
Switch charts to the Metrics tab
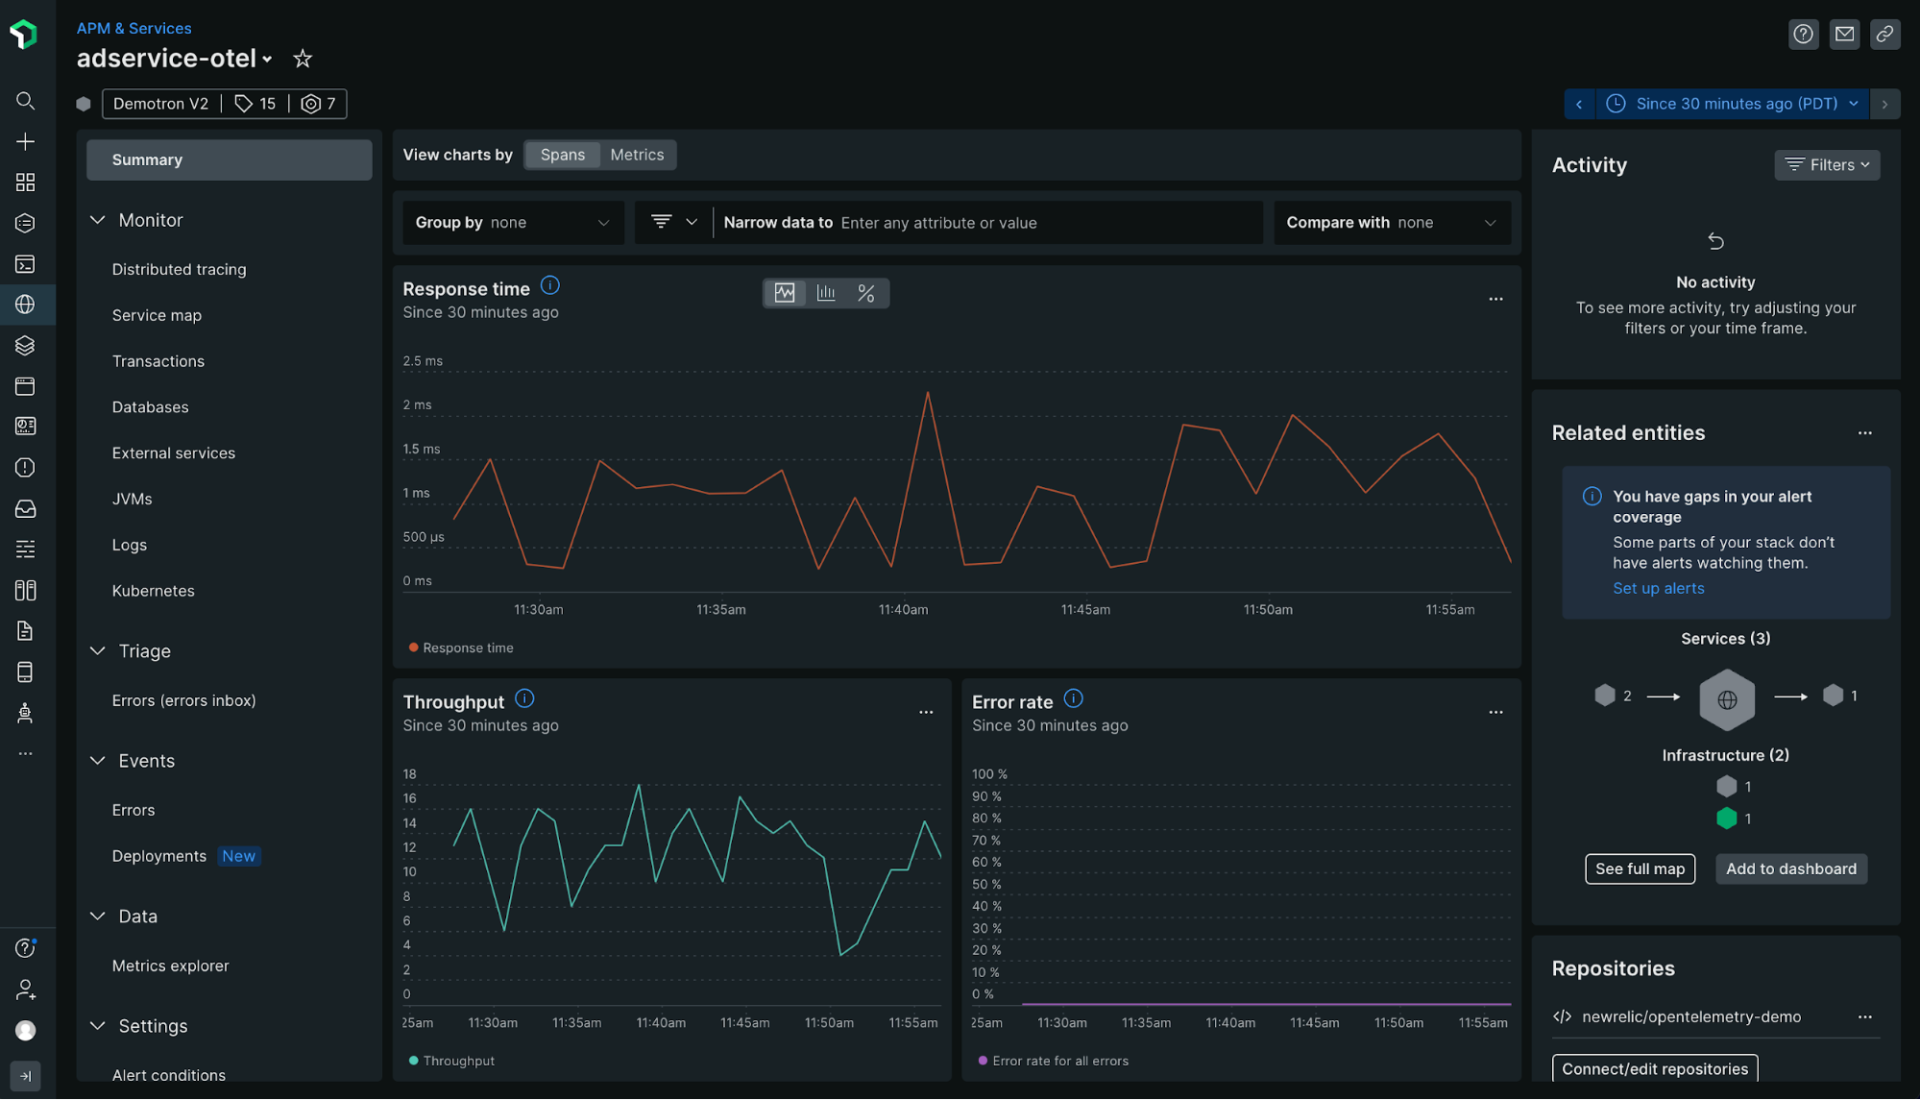click(x=637, y=154)
